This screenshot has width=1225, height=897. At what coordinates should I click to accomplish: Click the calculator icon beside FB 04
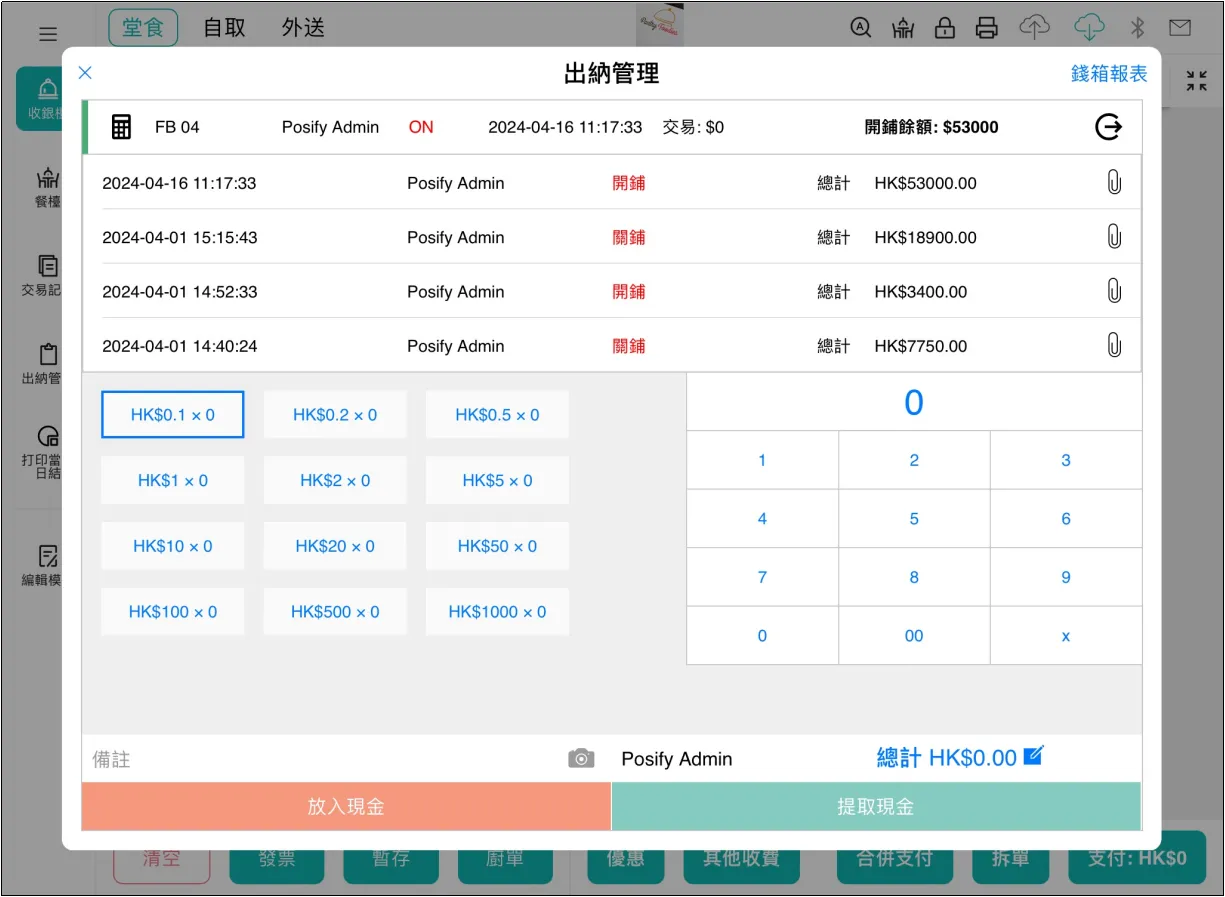[x=121, y=127]
